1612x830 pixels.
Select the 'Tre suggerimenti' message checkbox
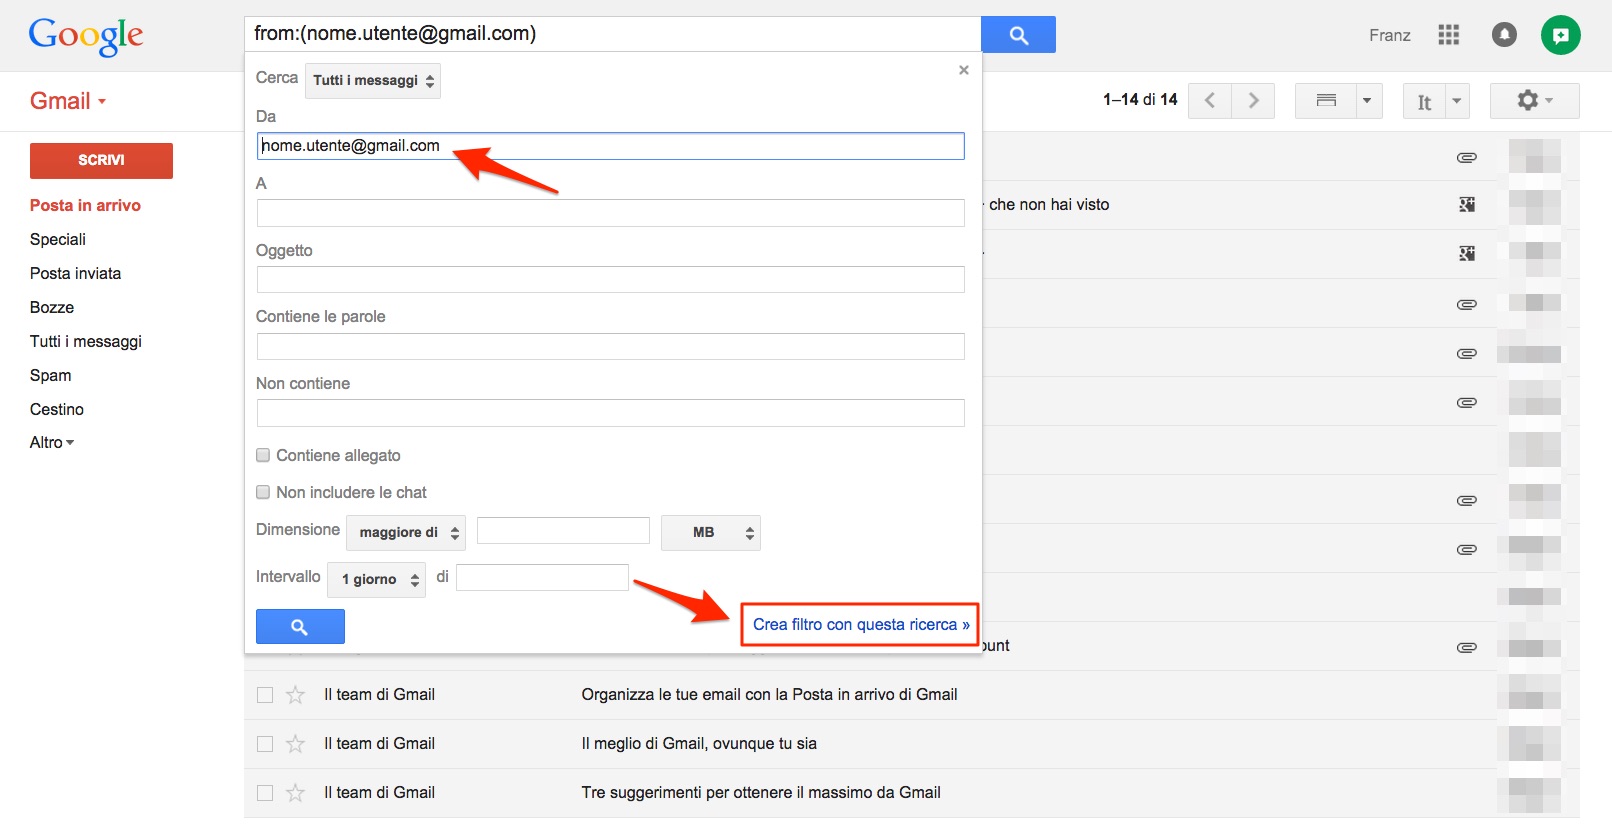[x=265, y=793]
